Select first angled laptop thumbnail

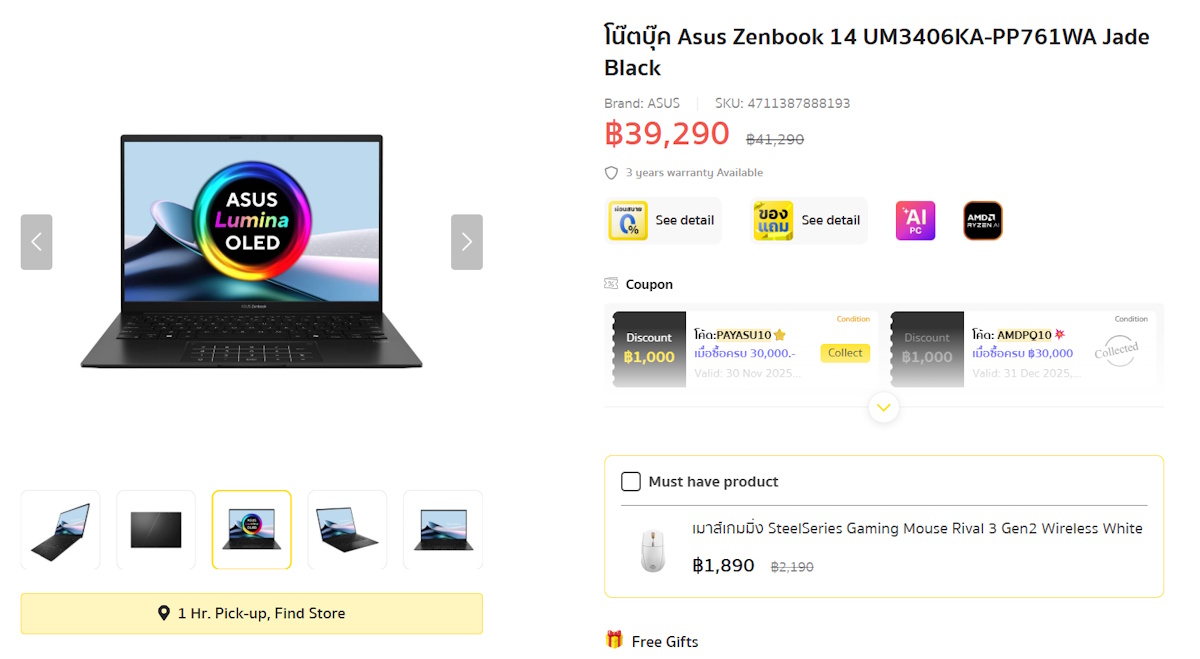click(60, 530)
